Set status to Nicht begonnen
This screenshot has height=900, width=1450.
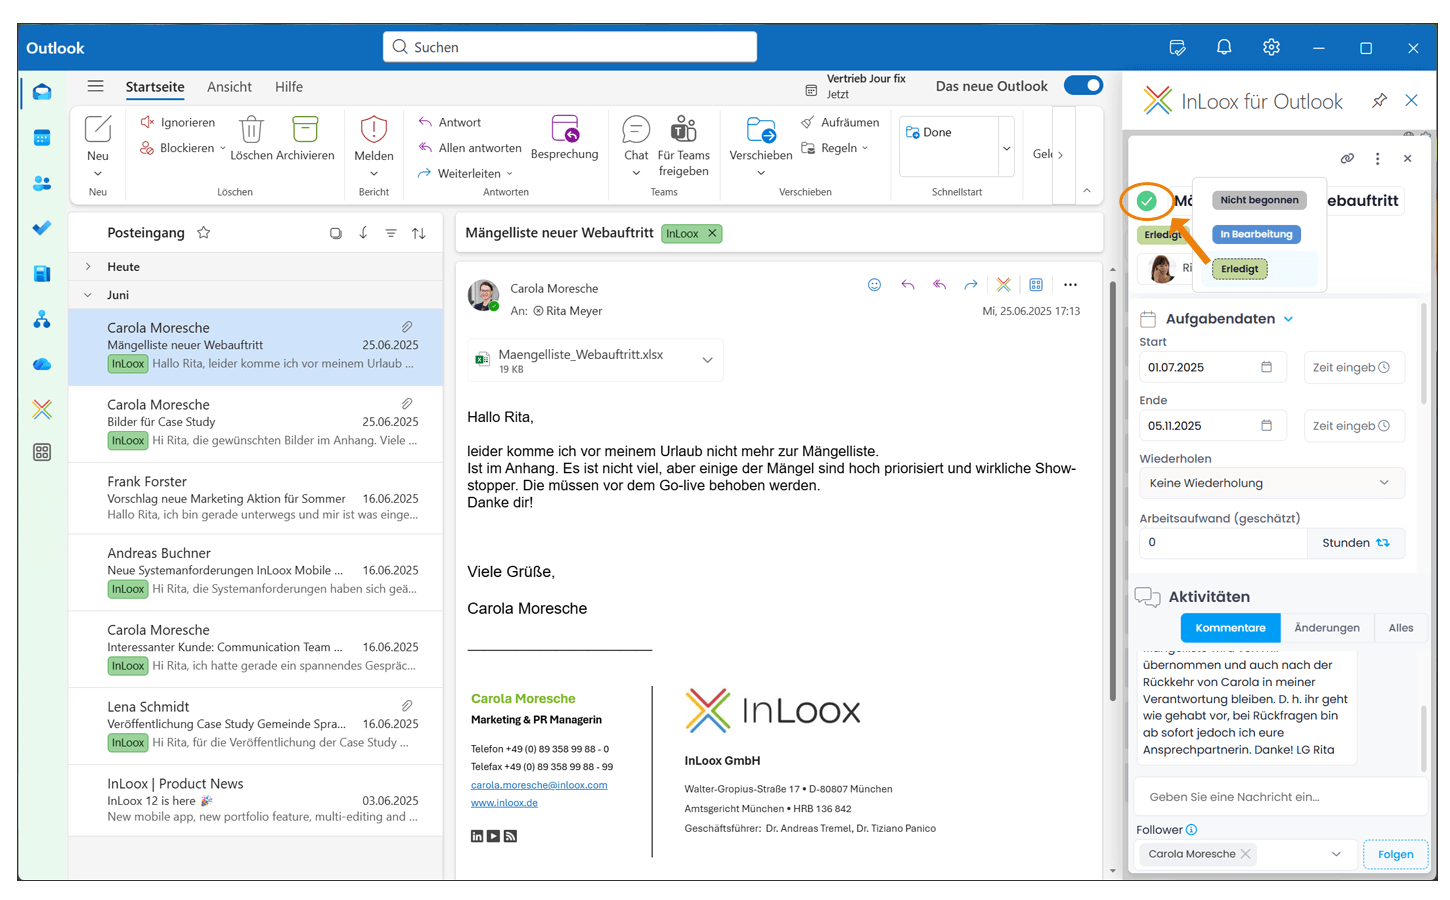tap(1259, 200)
